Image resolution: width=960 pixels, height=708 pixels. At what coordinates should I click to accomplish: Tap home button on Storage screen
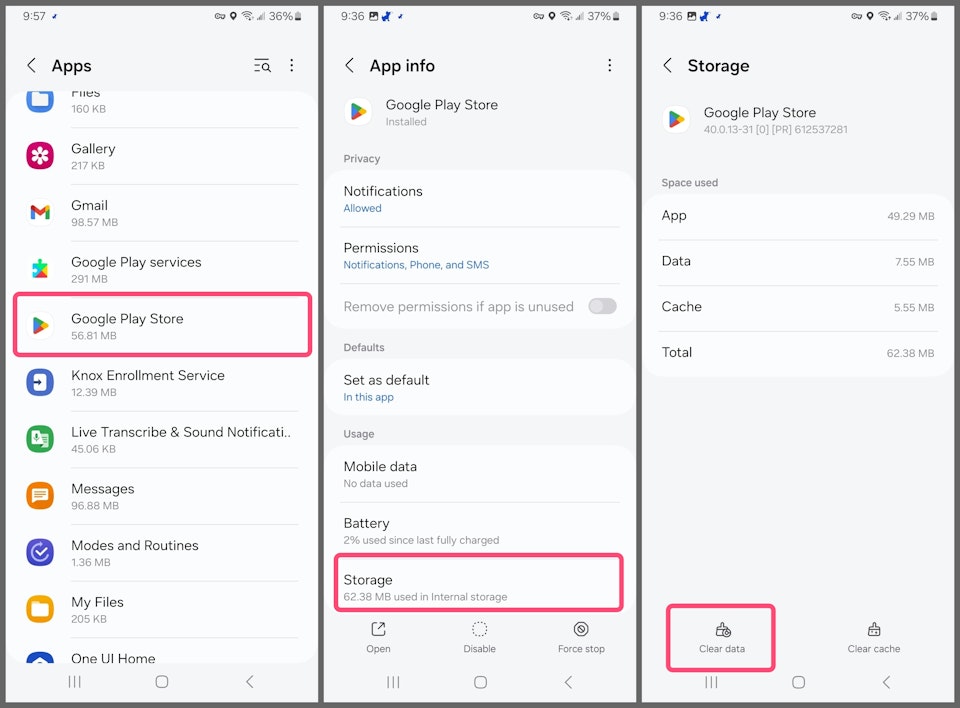click(798, 682)
